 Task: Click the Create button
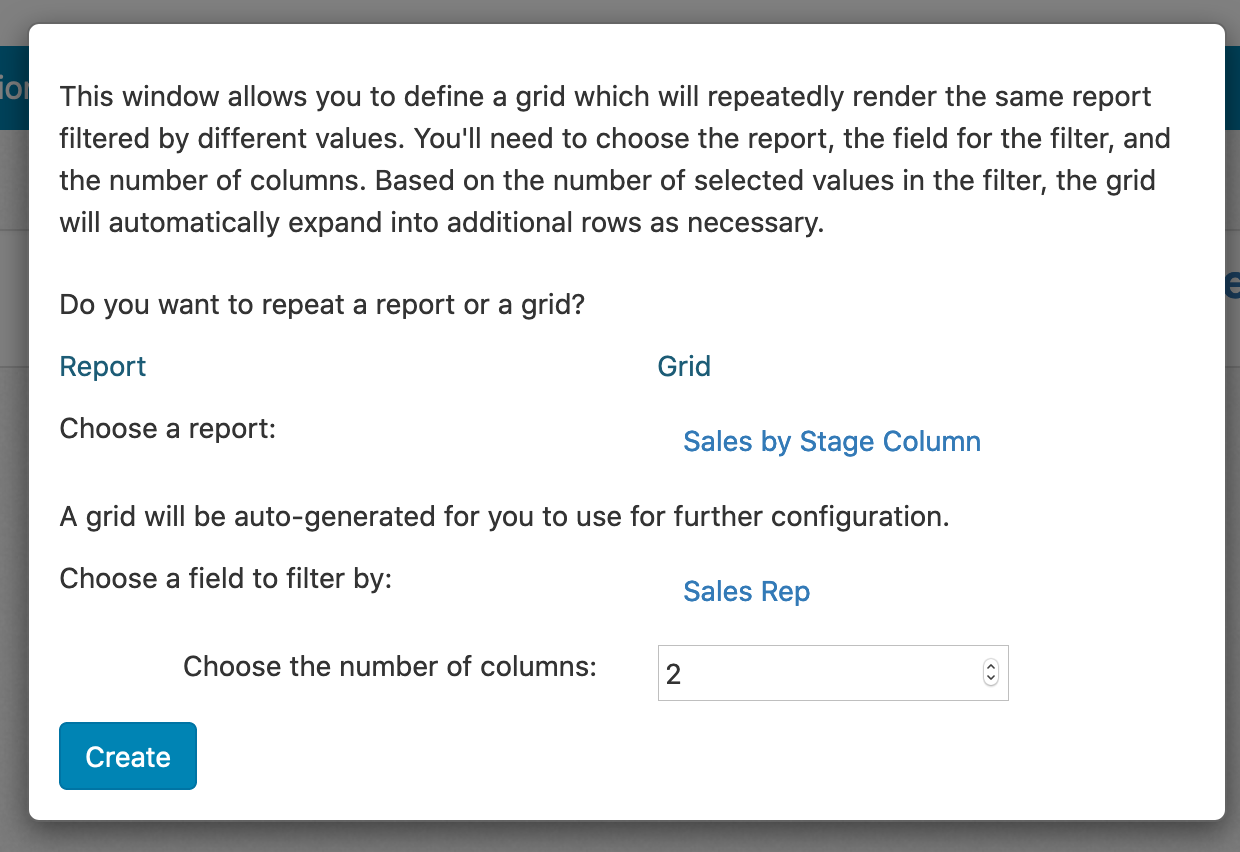127,756
